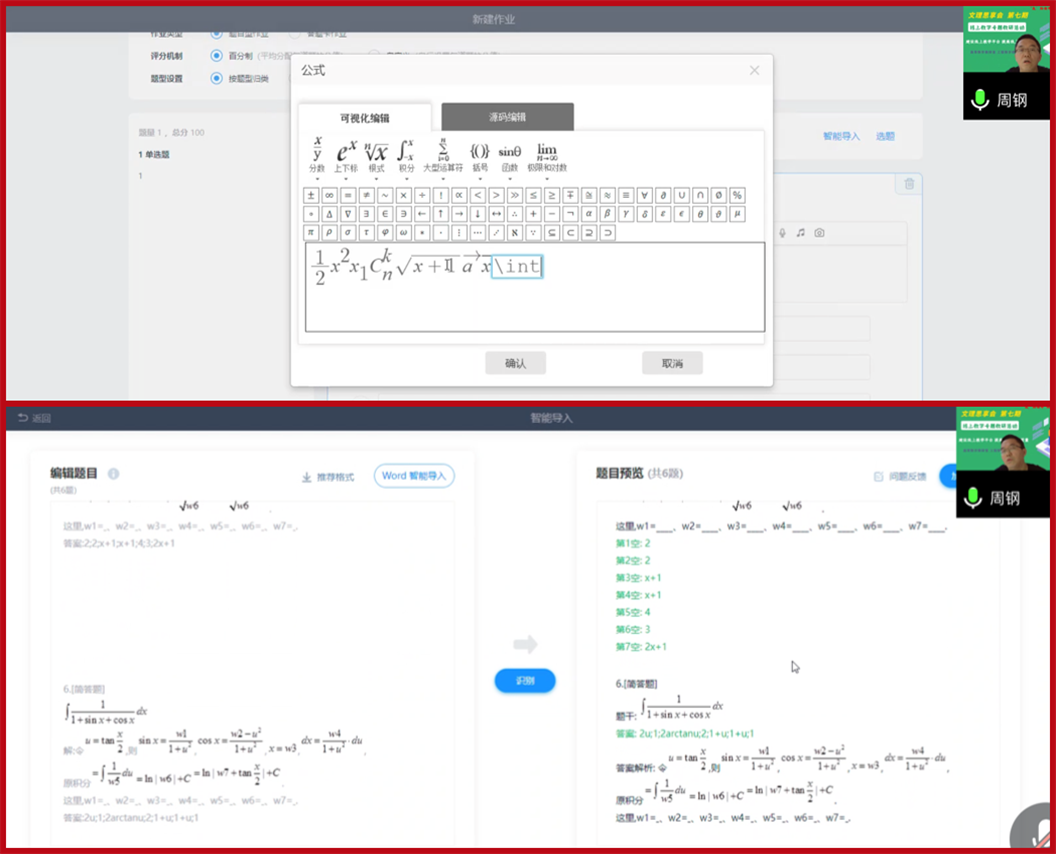Click the trash icon on question card
The width and height of the screenshot is (1056, 854).
pyautogui.click(x=909, y=183)
